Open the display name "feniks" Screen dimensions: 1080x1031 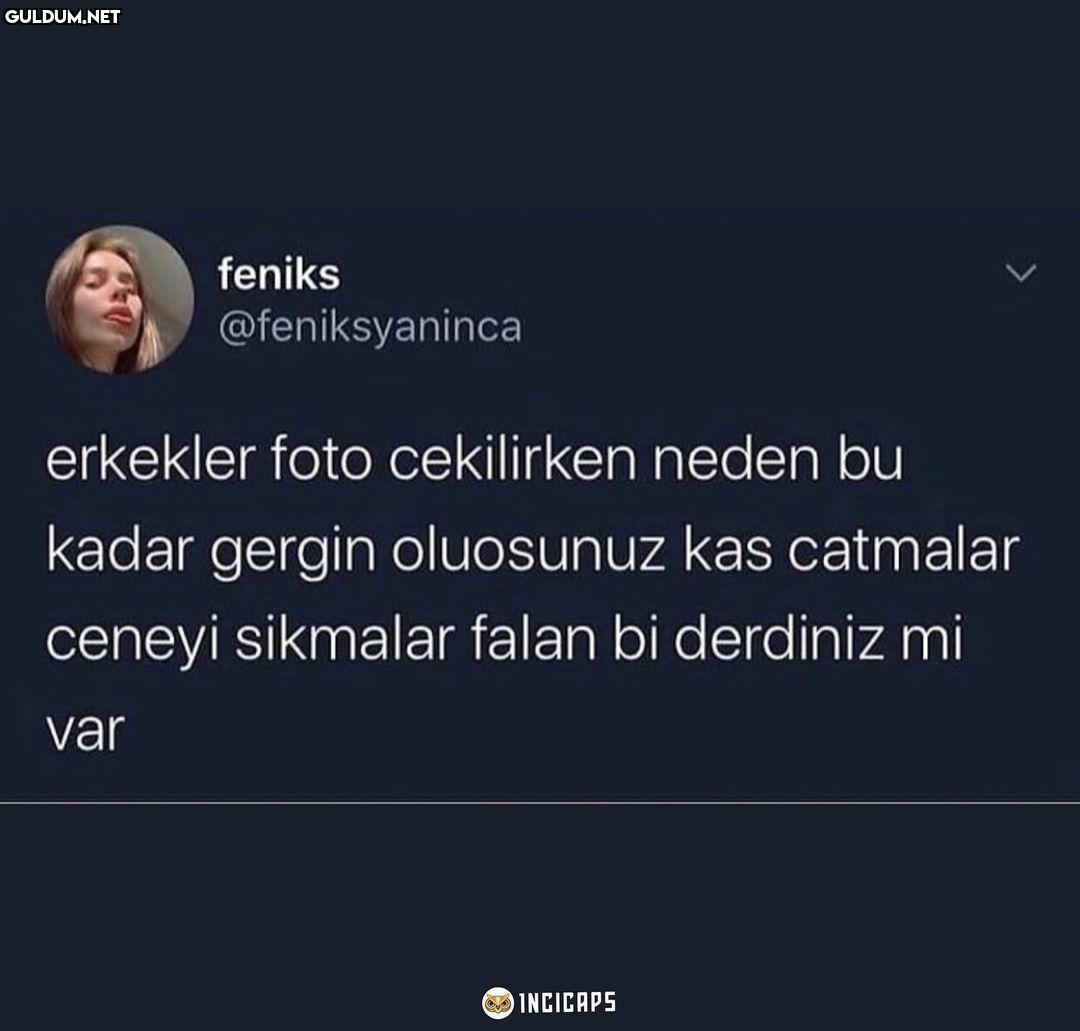(x=279, y=275)
